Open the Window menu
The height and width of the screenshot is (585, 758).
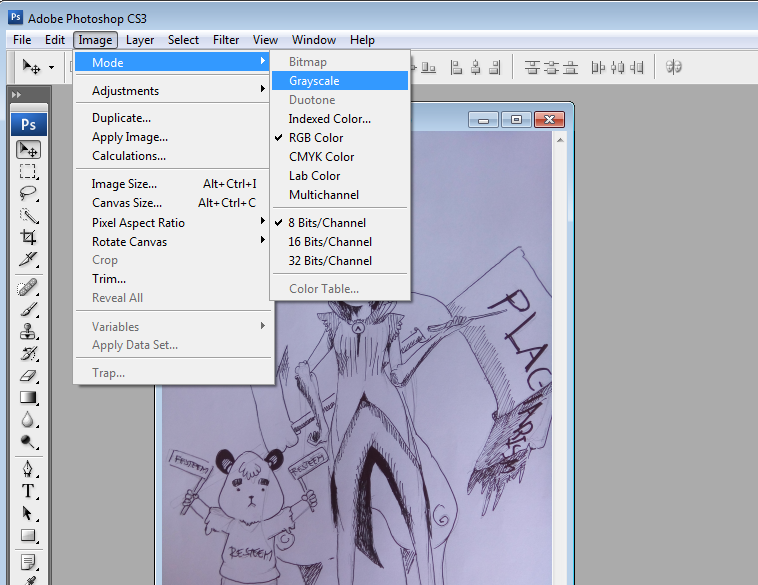click(314, 40)
